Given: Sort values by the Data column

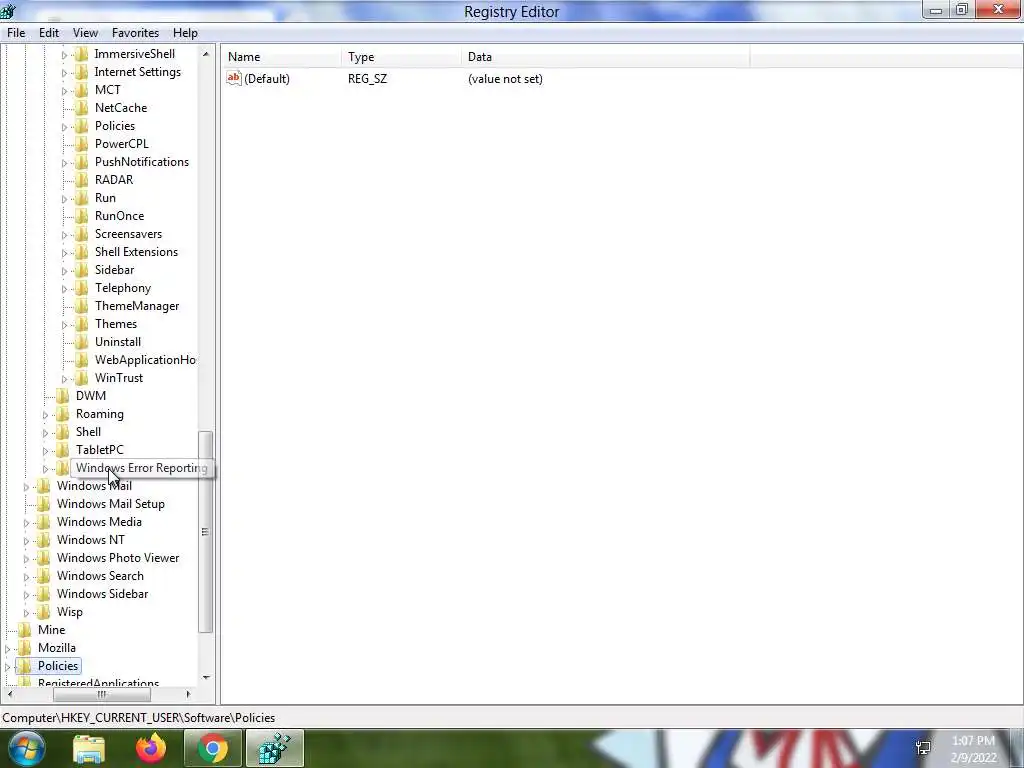Looking at the screenshot, I should [x=605, y=57].
